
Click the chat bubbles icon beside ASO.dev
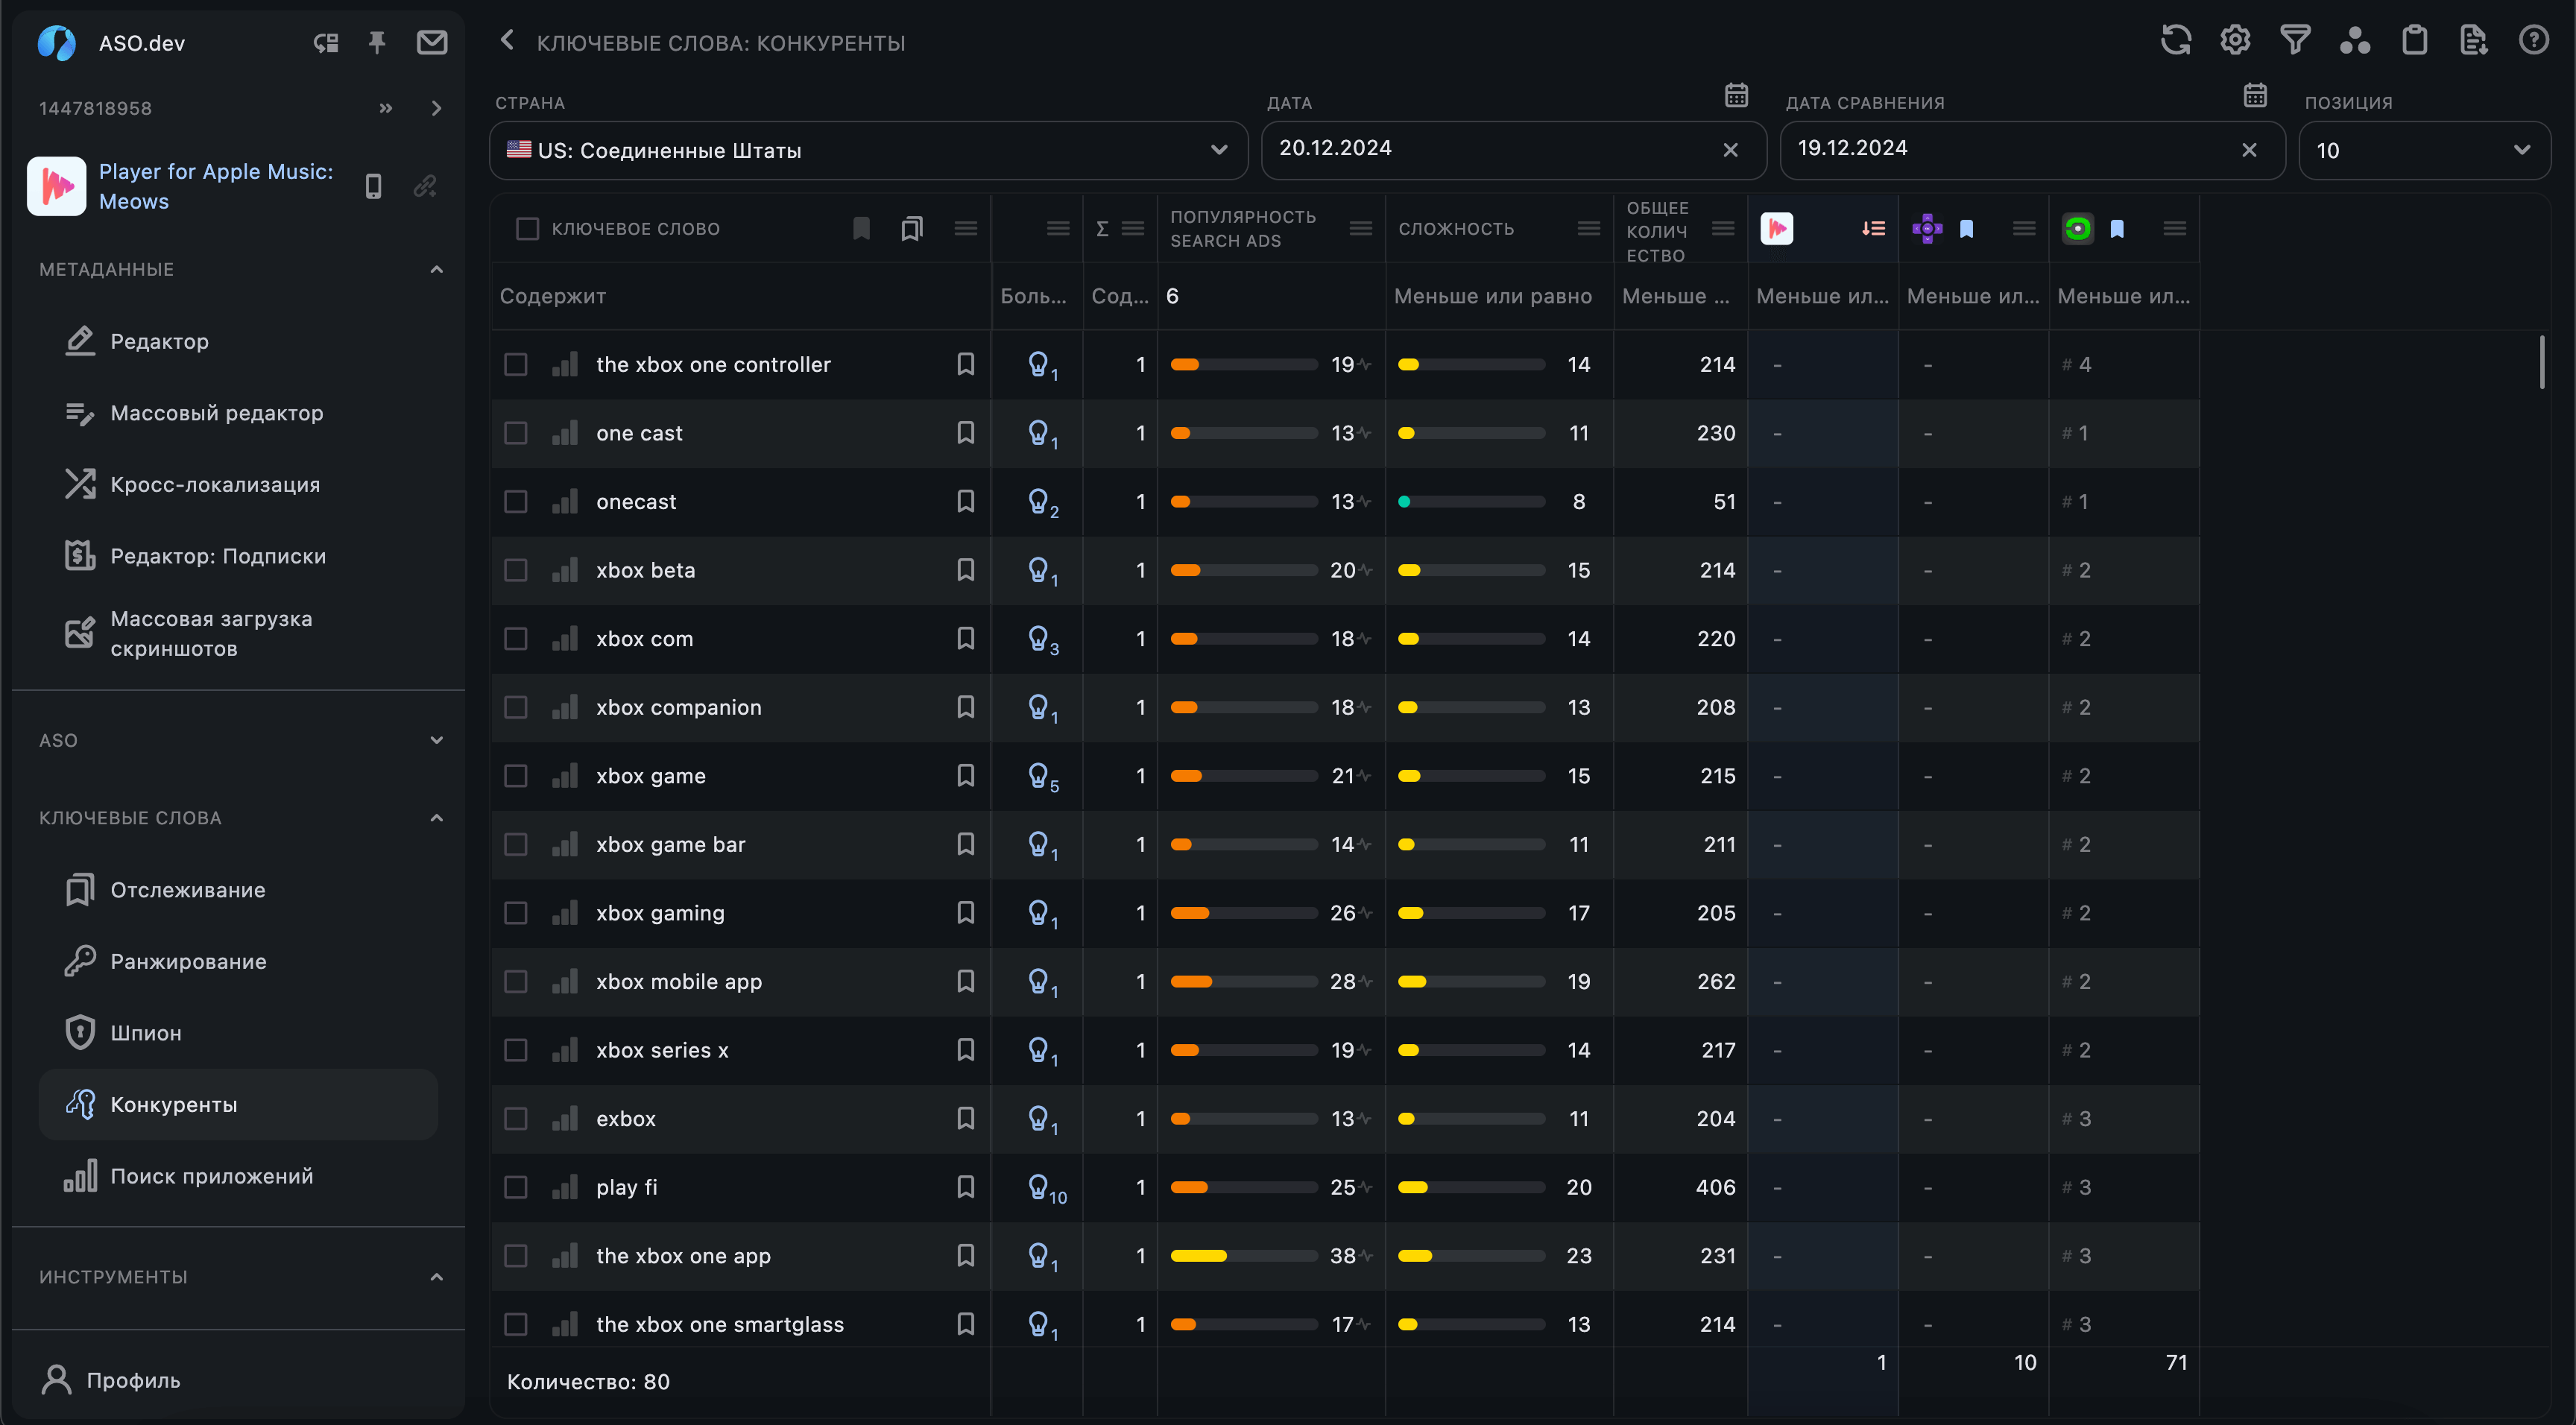[326, 42]
